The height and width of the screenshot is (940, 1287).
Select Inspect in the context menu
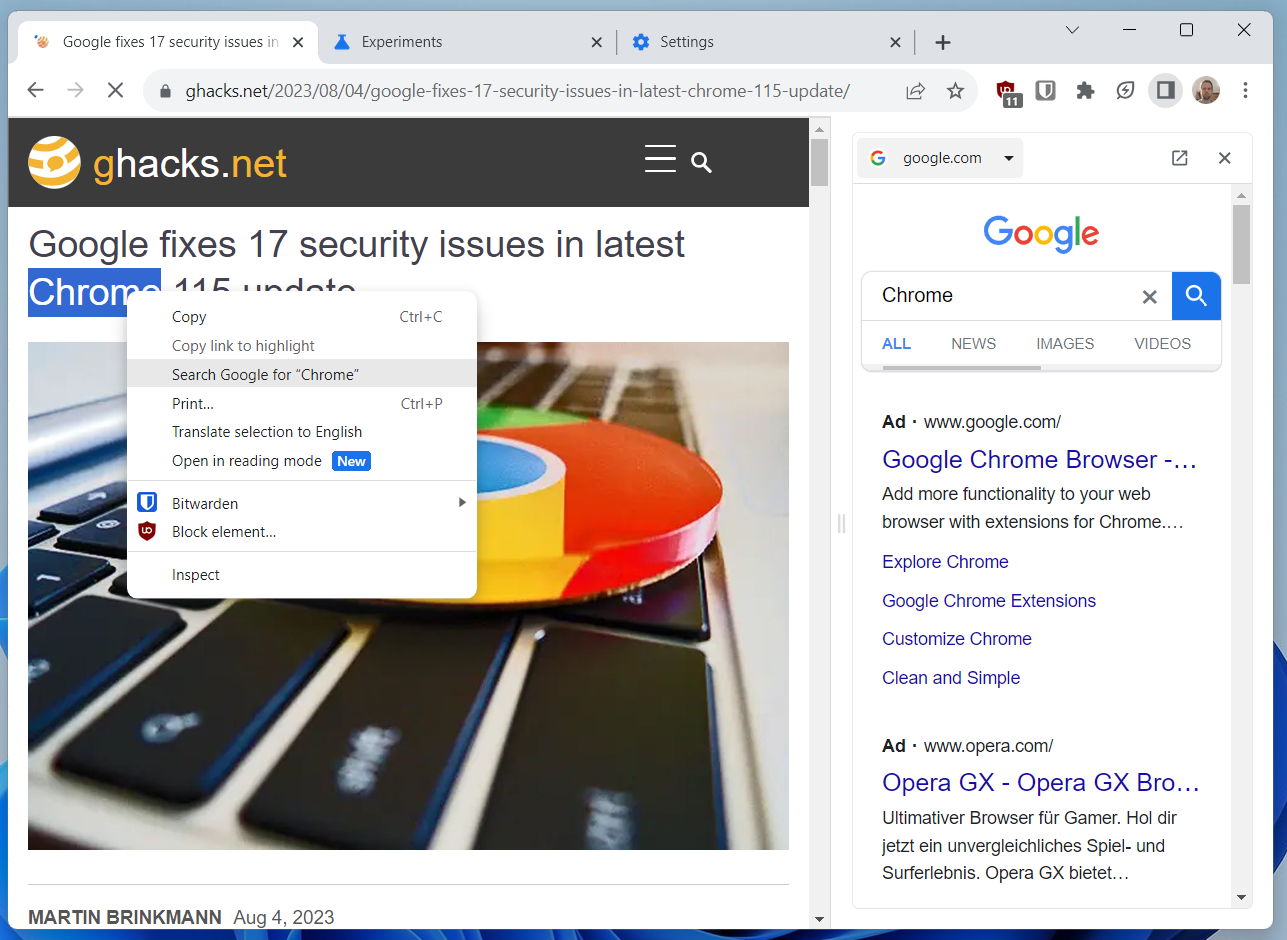[x=302, y=575]
